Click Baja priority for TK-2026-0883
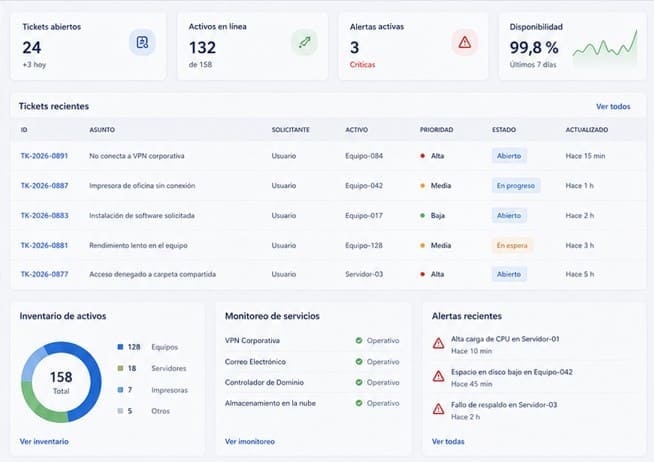 (432, 216)
